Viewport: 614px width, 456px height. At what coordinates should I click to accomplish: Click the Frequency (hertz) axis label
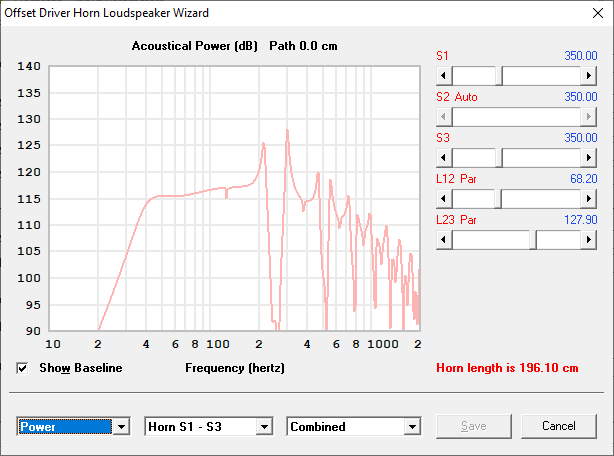click(235, 368)
